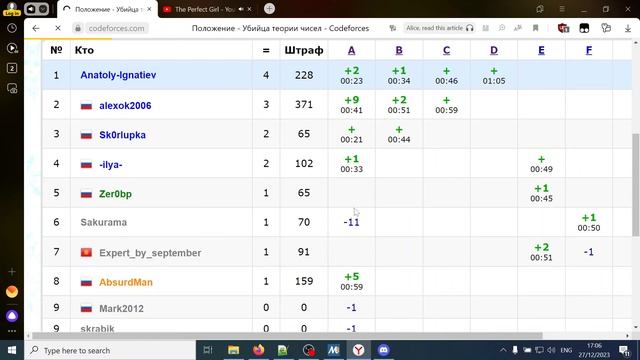The width and height of the screenshot is (640, 360).
Task: Show open tabs counter in the sidebar
Action: (x=12, y=68)
